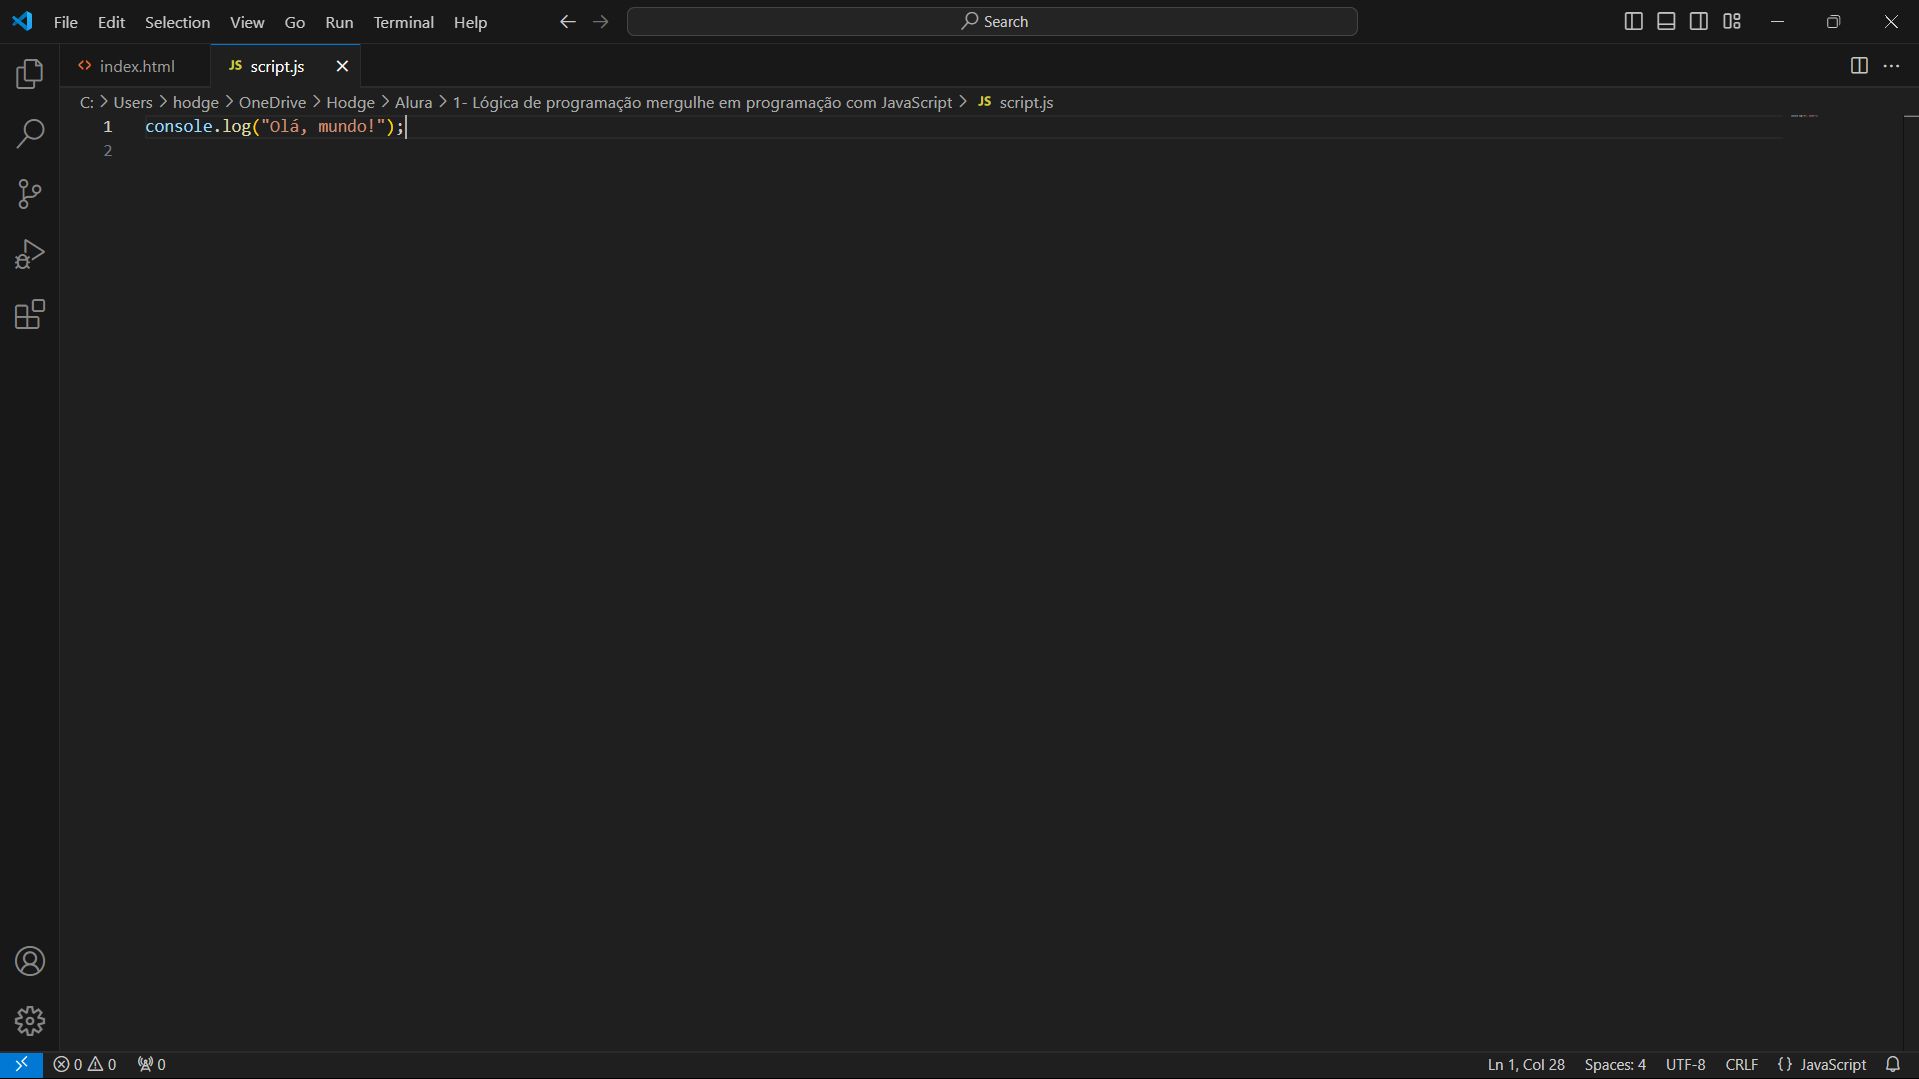Viewport: 1919px width, 1079px height.
Task: Expand the capitalized Hodge breadcrumb folder
Action: [350, 102]
